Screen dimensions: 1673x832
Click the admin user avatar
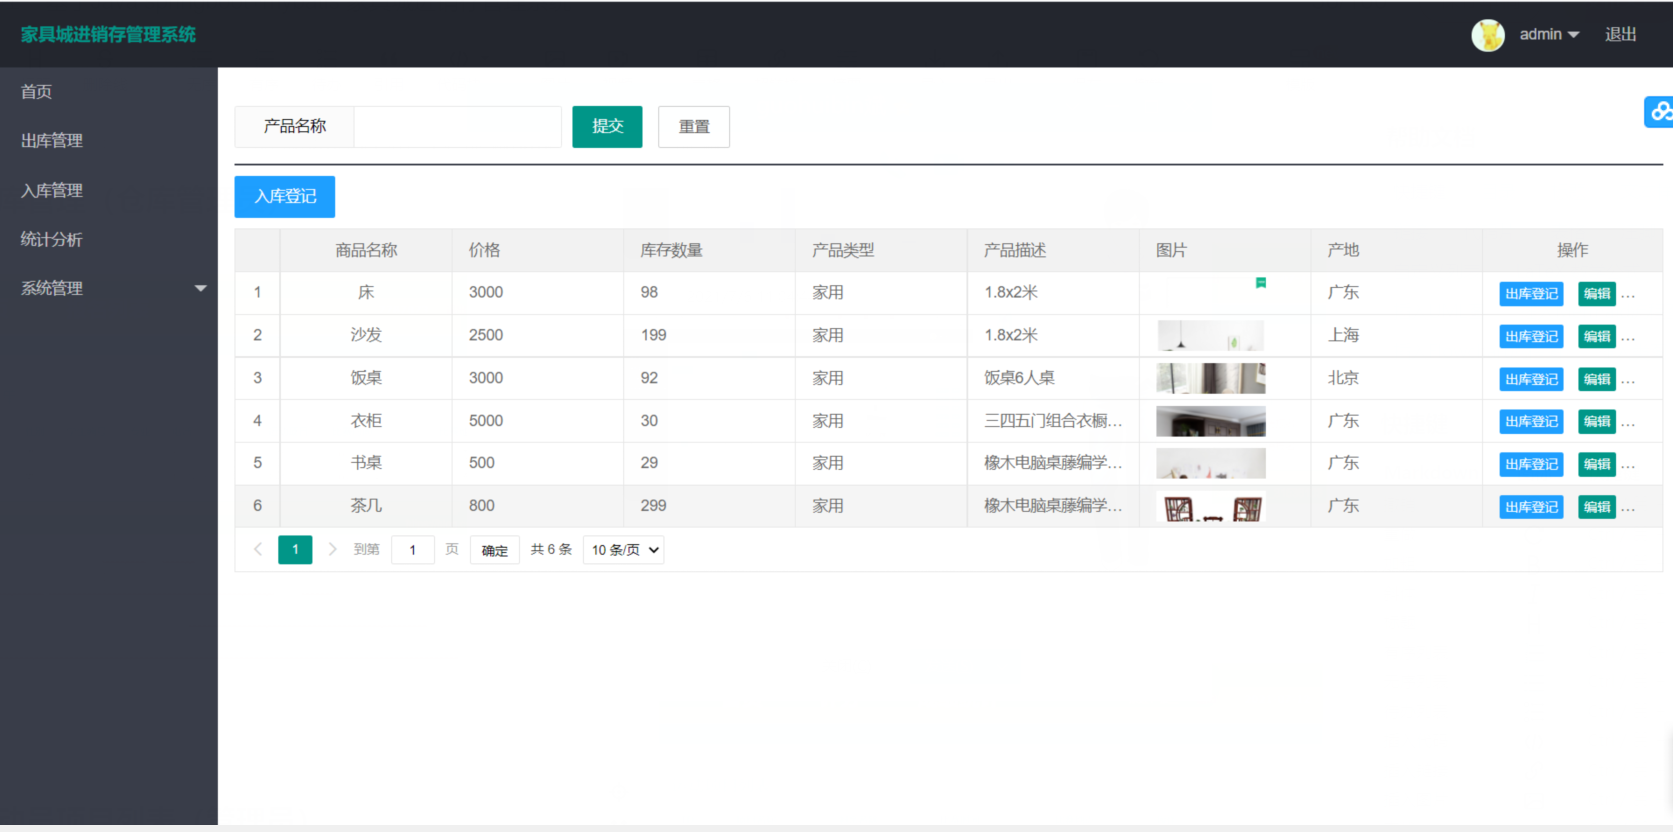[x=1488, y=35]
